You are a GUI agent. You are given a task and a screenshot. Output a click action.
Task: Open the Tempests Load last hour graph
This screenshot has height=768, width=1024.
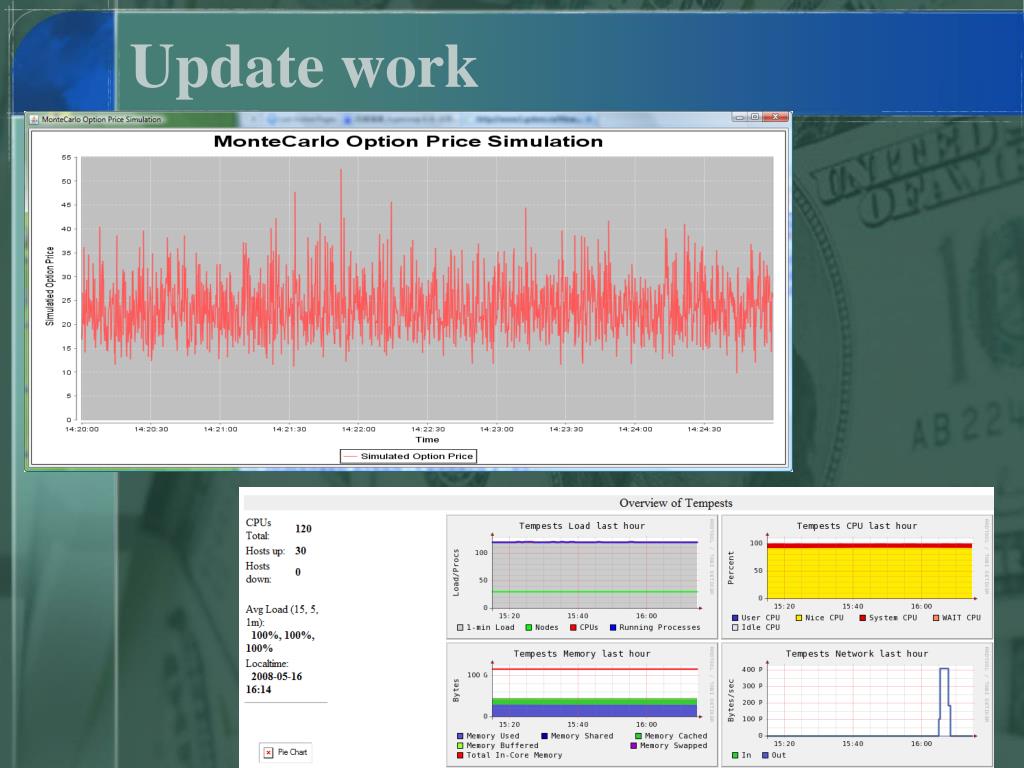[x=582, y=577]
